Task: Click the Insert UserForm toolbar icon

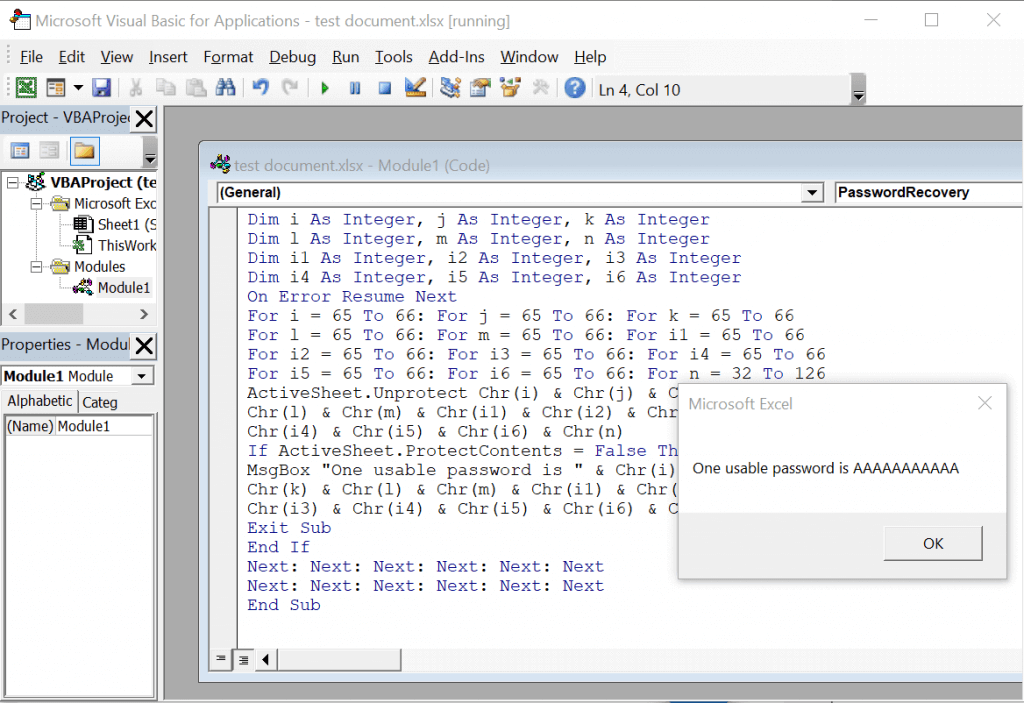Action: [56, 88]
